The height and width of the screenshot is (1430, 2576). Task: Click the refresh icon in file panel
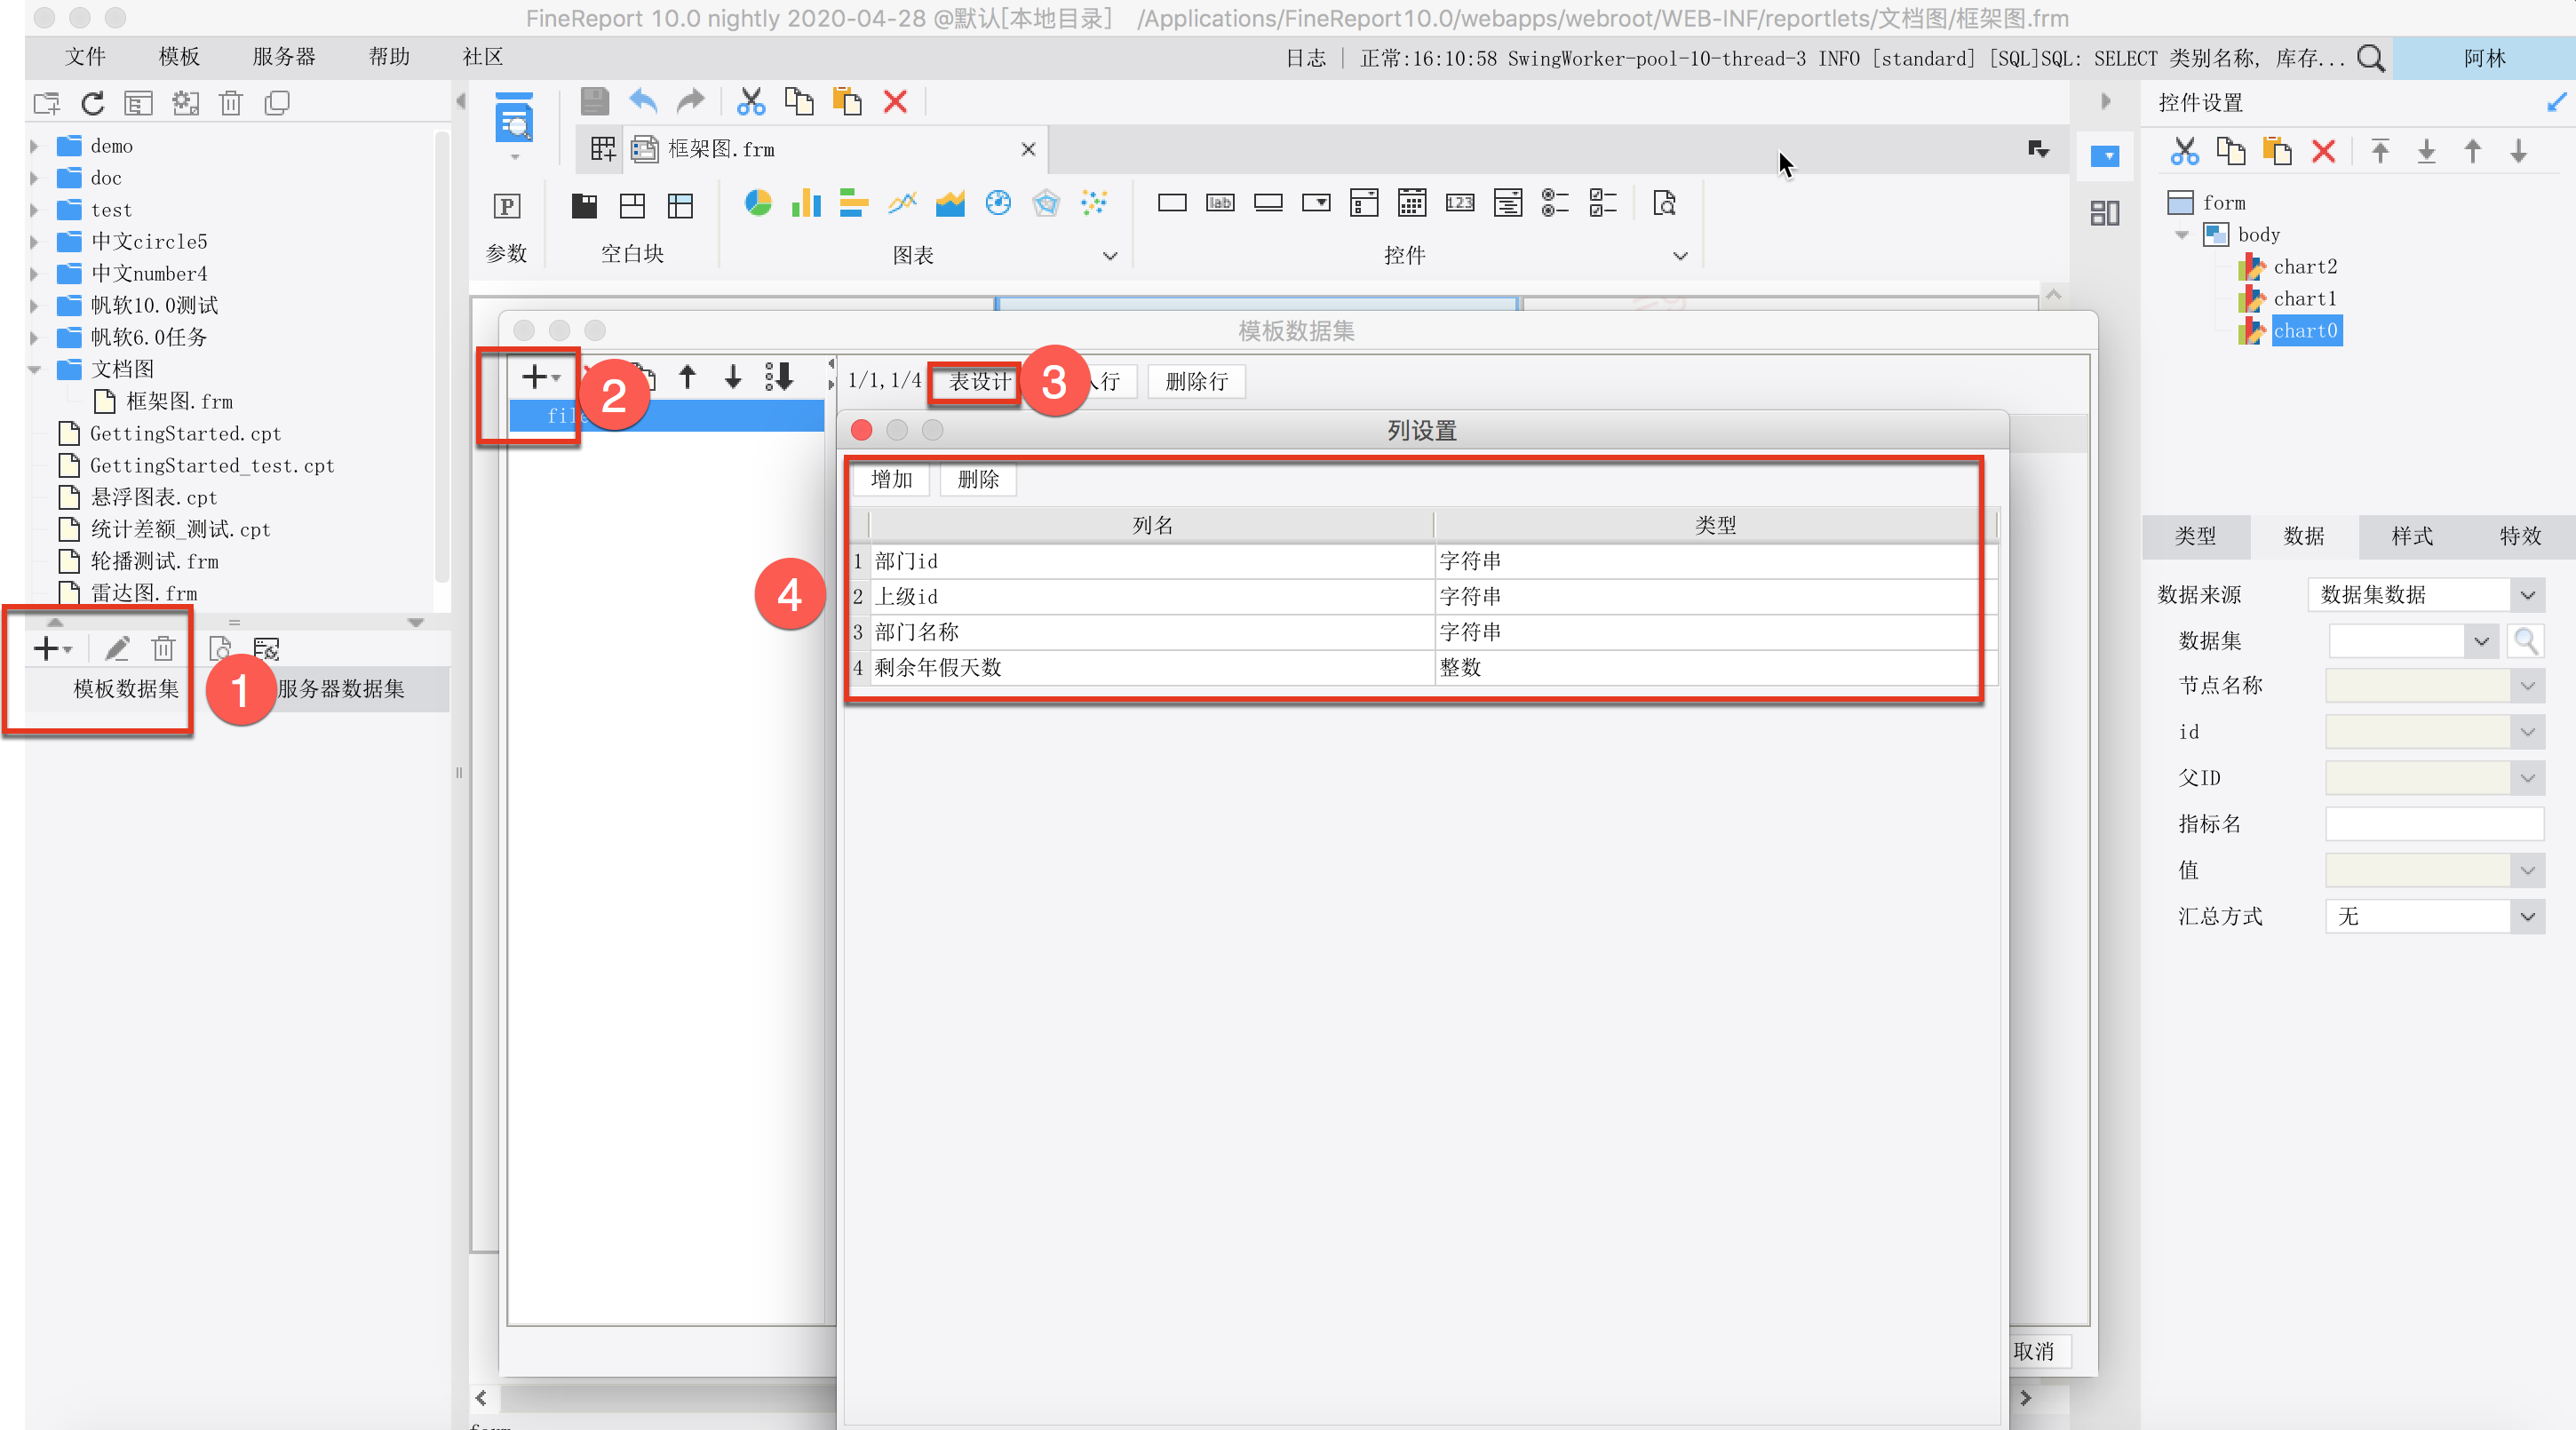pos(92,103)
